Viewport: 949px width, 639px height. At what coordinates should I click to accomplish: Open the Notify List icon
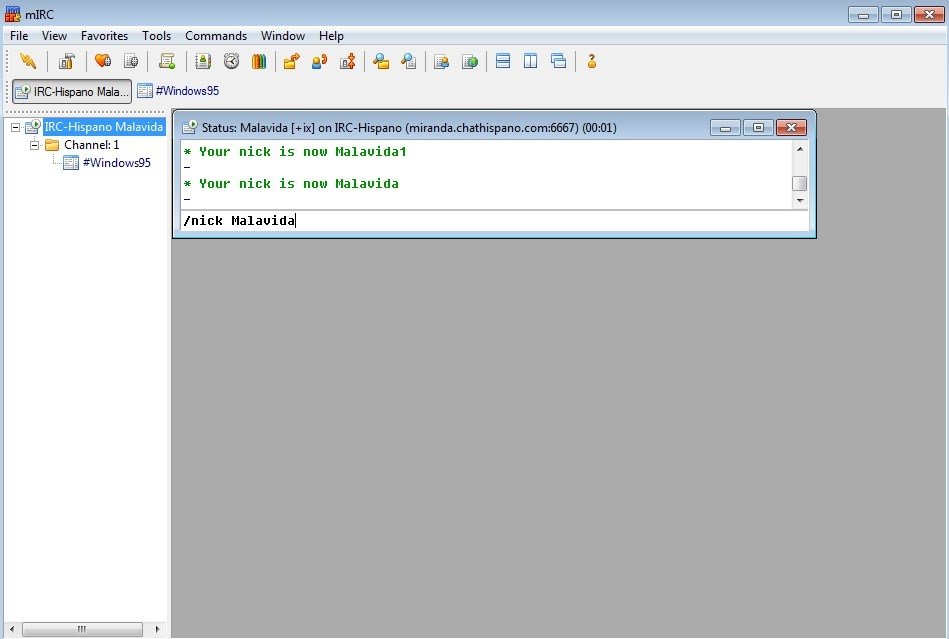coord(442,61)
